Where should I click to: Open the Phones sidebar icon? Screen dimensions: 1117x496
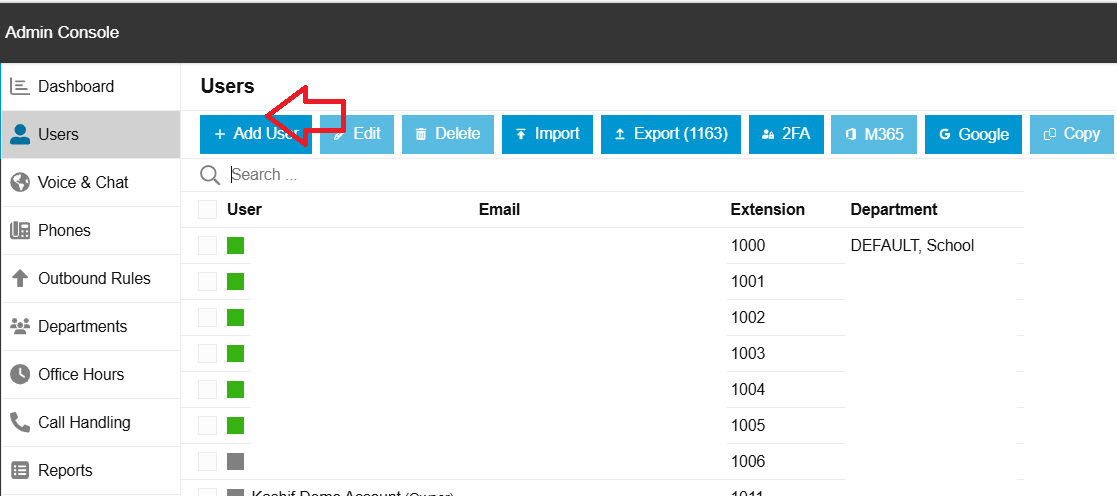tap(19, 230)
